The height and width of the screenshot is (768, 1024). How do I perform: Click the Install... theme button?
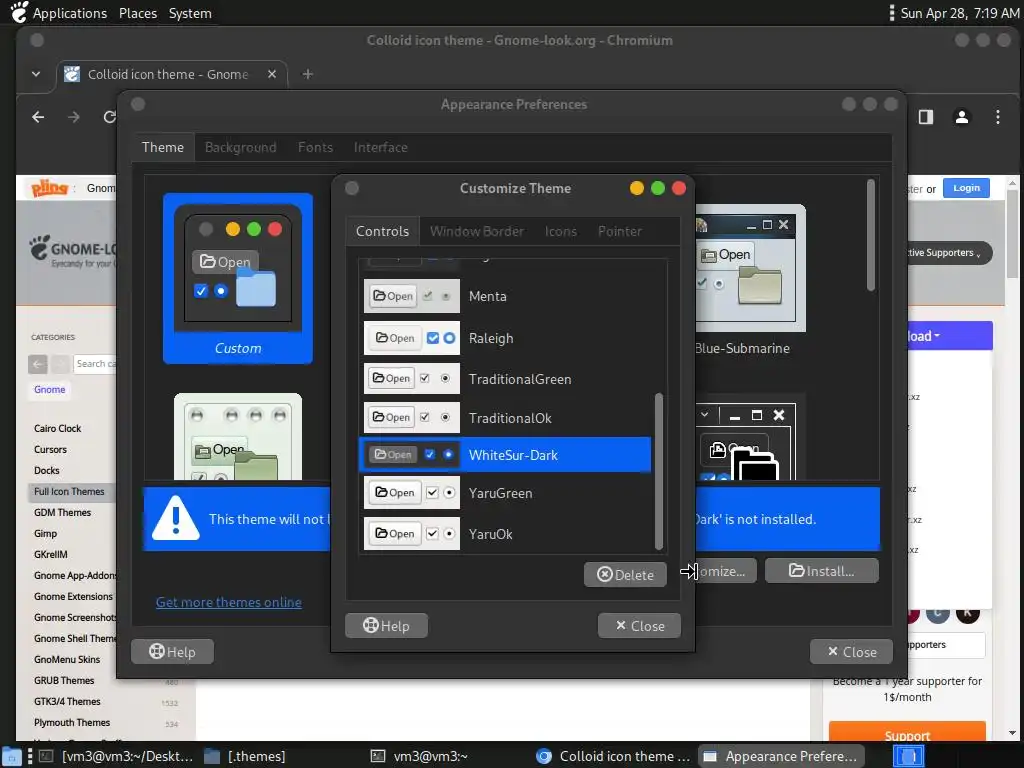[822, 571]
